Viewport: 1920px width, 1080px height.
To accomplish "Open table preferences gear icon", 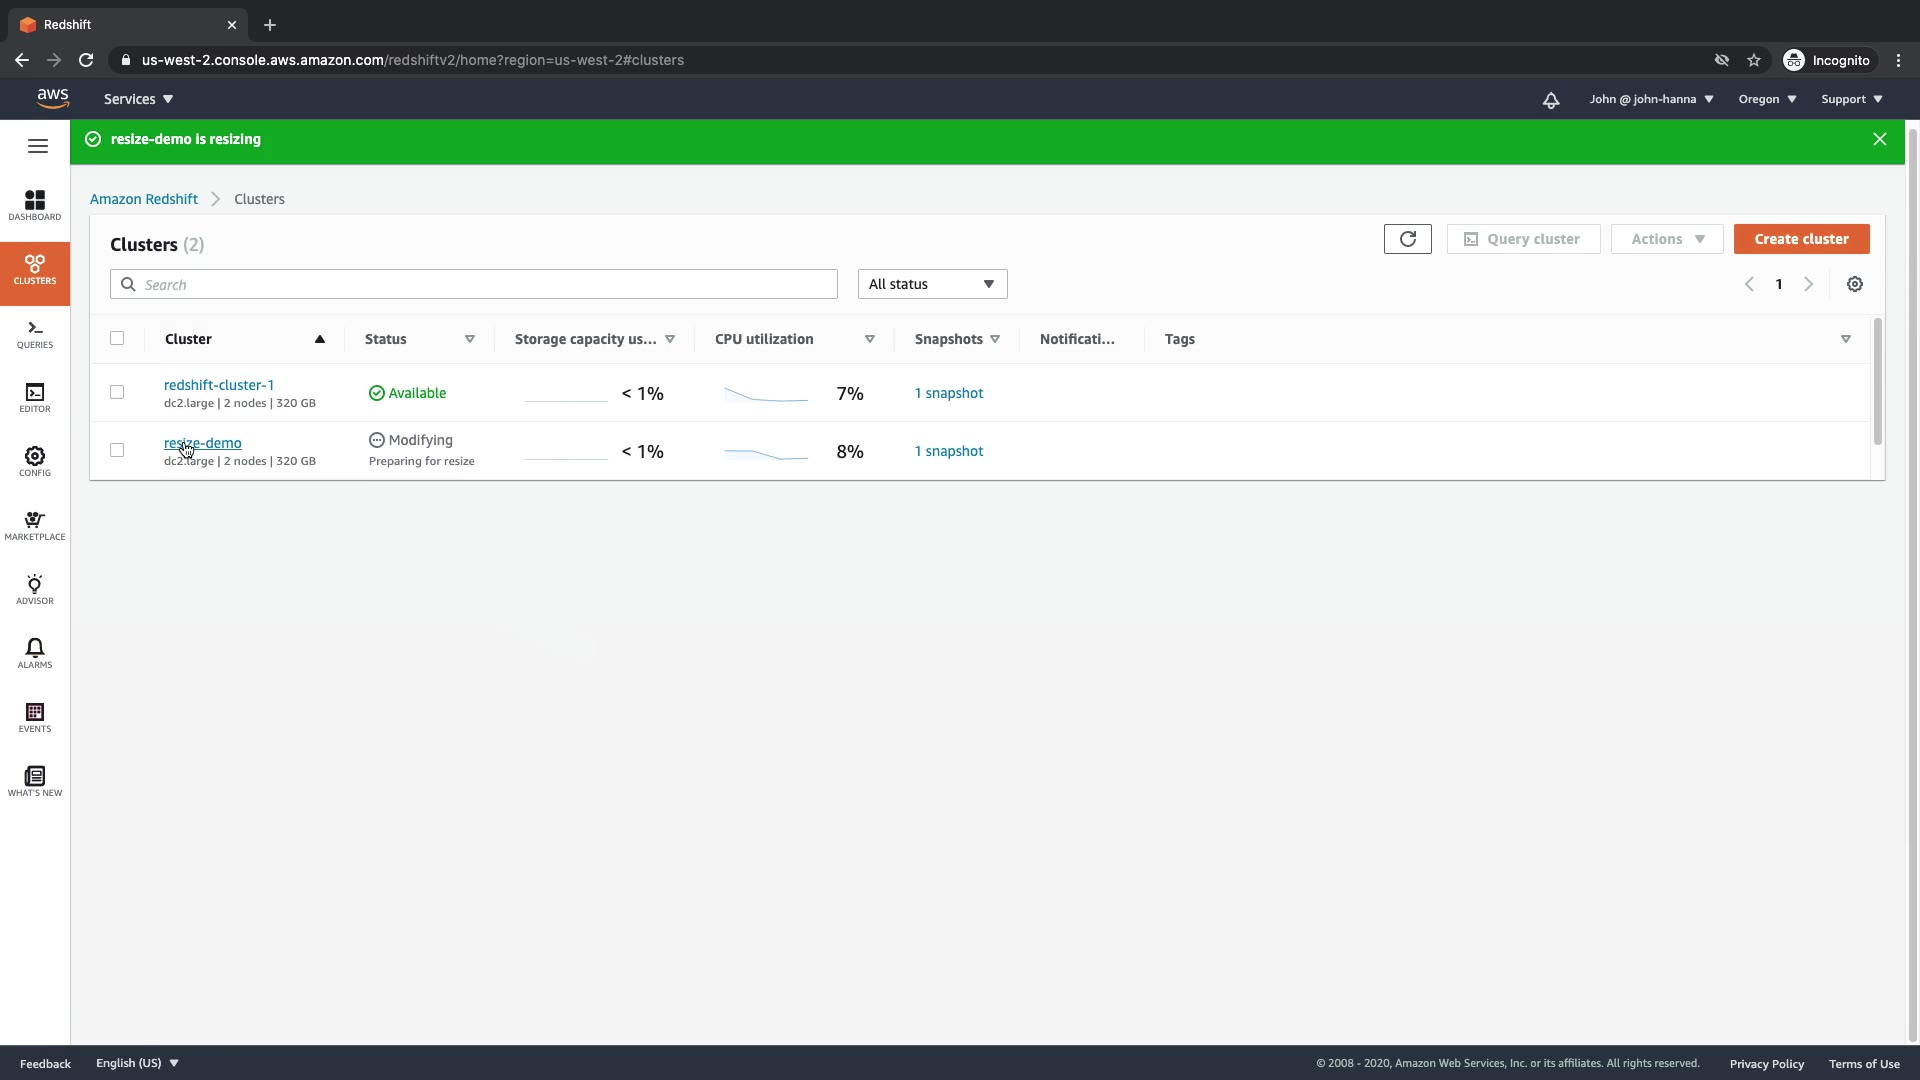I will point(1854,284).
